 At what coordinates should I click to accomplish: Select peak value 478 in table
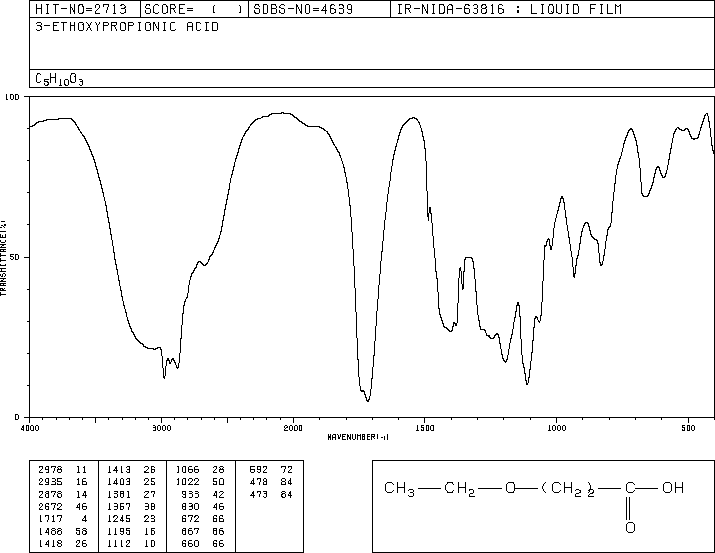point(259,482)
